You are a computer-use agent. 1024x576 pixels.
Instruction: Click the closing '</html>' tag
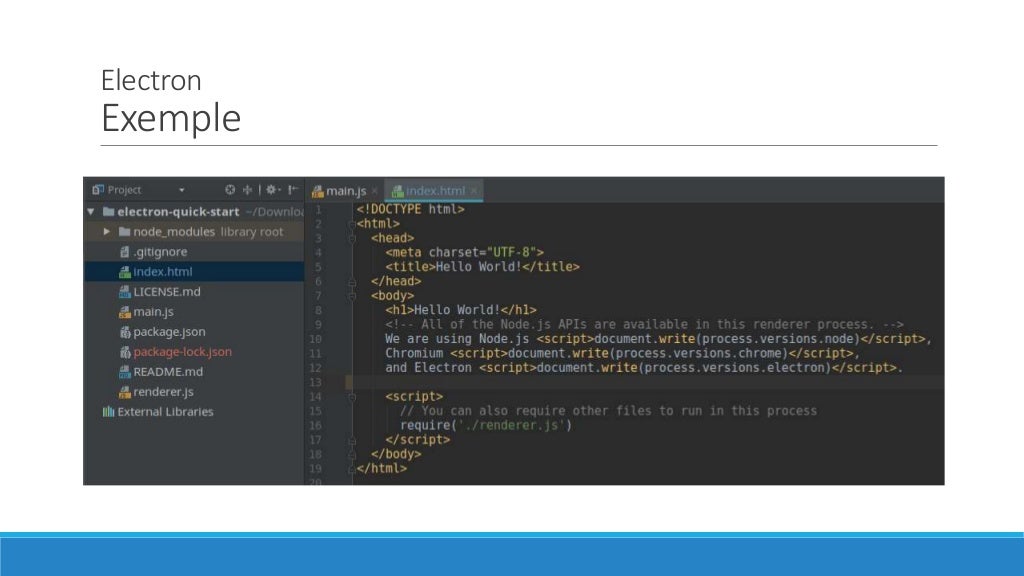(381, 468)
